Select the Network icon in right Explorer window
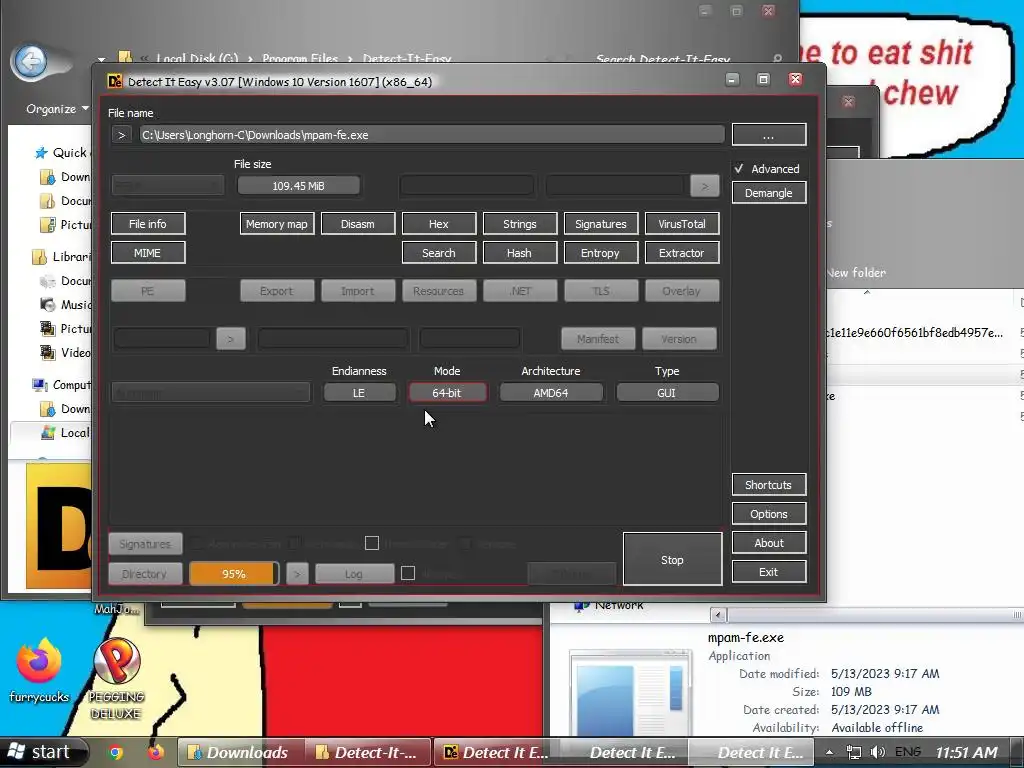Viewport: 1024px width, 768px height. [581, 607]
